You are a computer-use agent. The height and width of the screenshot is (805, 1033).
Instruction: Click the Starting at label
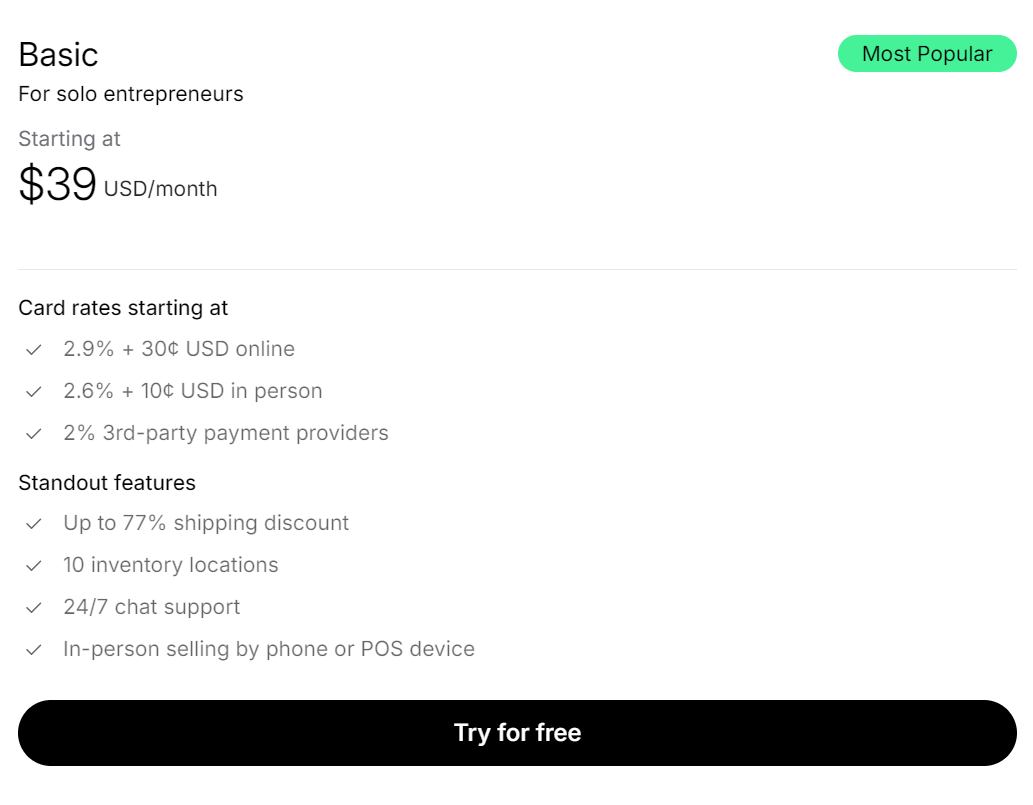coord(69,139)
